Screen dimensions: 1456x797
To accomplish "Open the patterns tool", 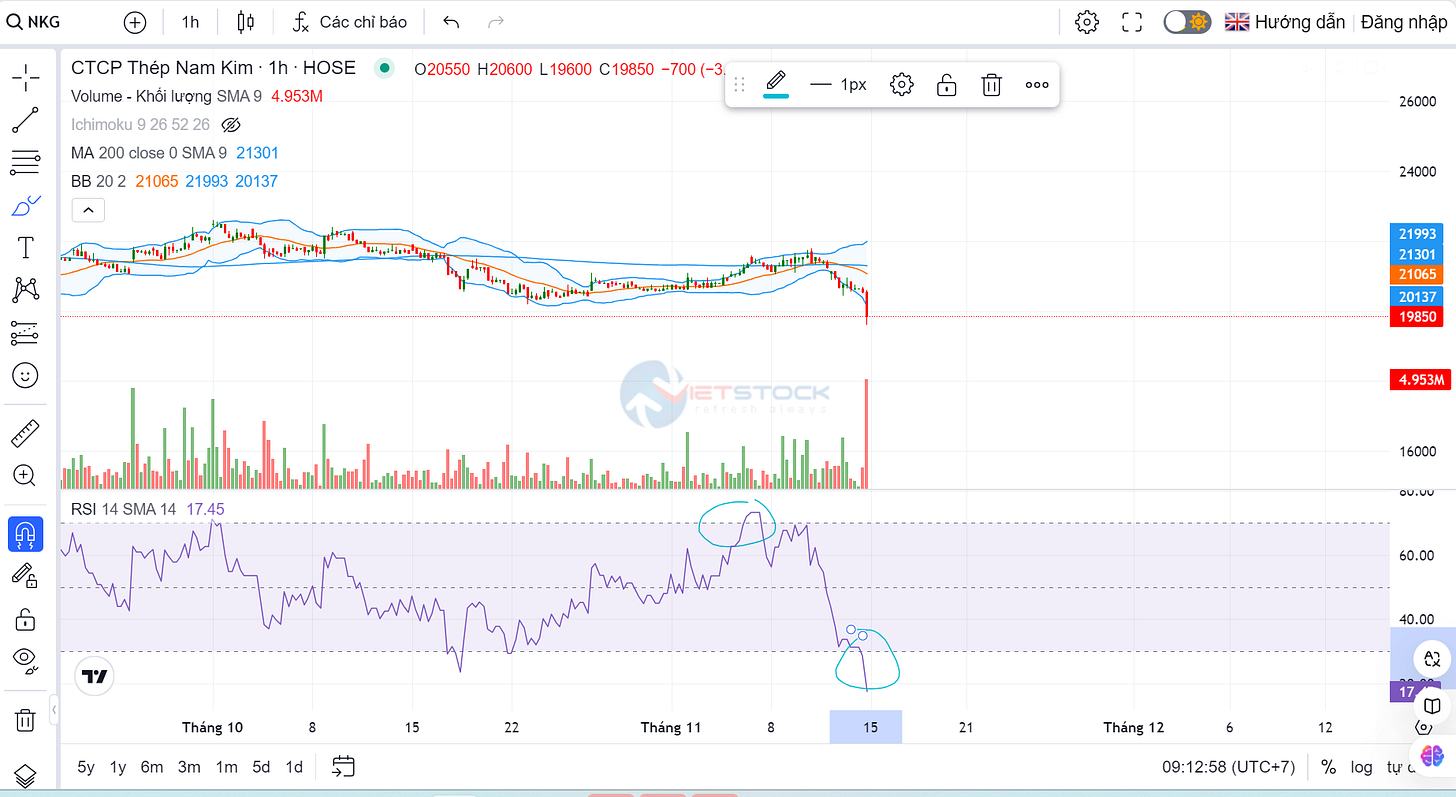I will [25, 290].
